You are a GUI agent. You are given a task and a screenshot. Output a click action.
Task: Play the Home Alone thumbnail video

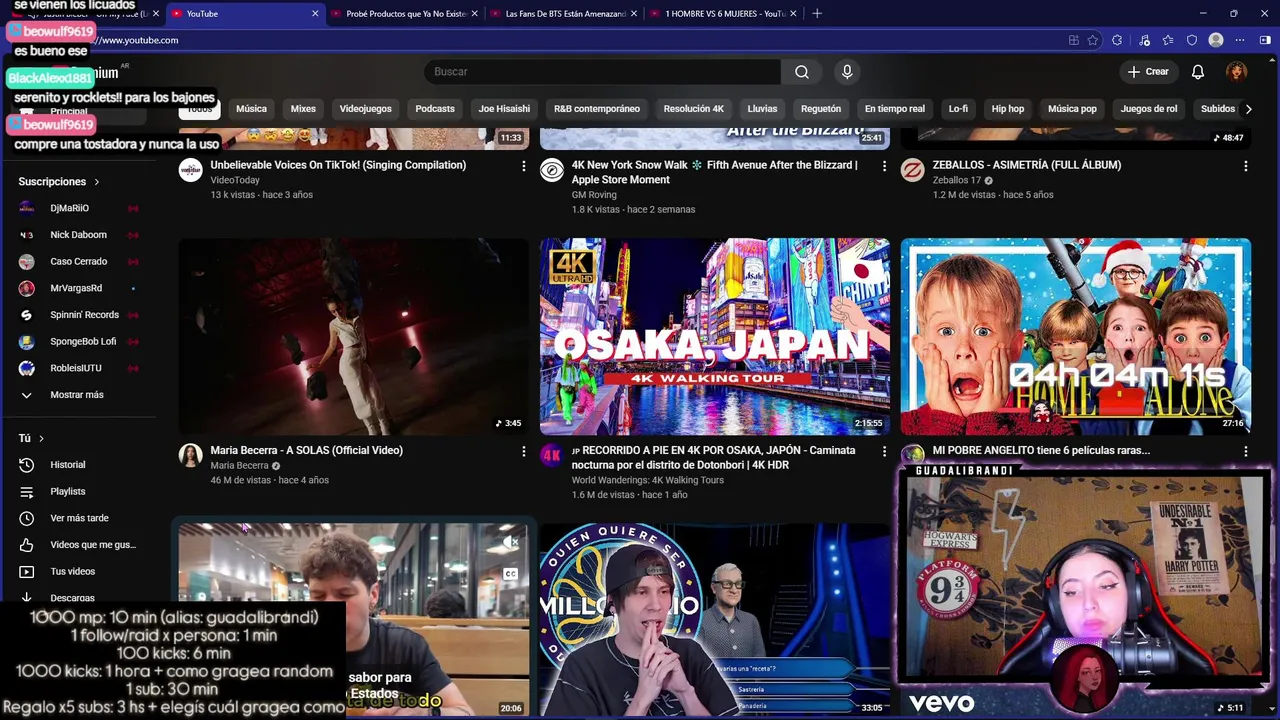coord(1076,337)
